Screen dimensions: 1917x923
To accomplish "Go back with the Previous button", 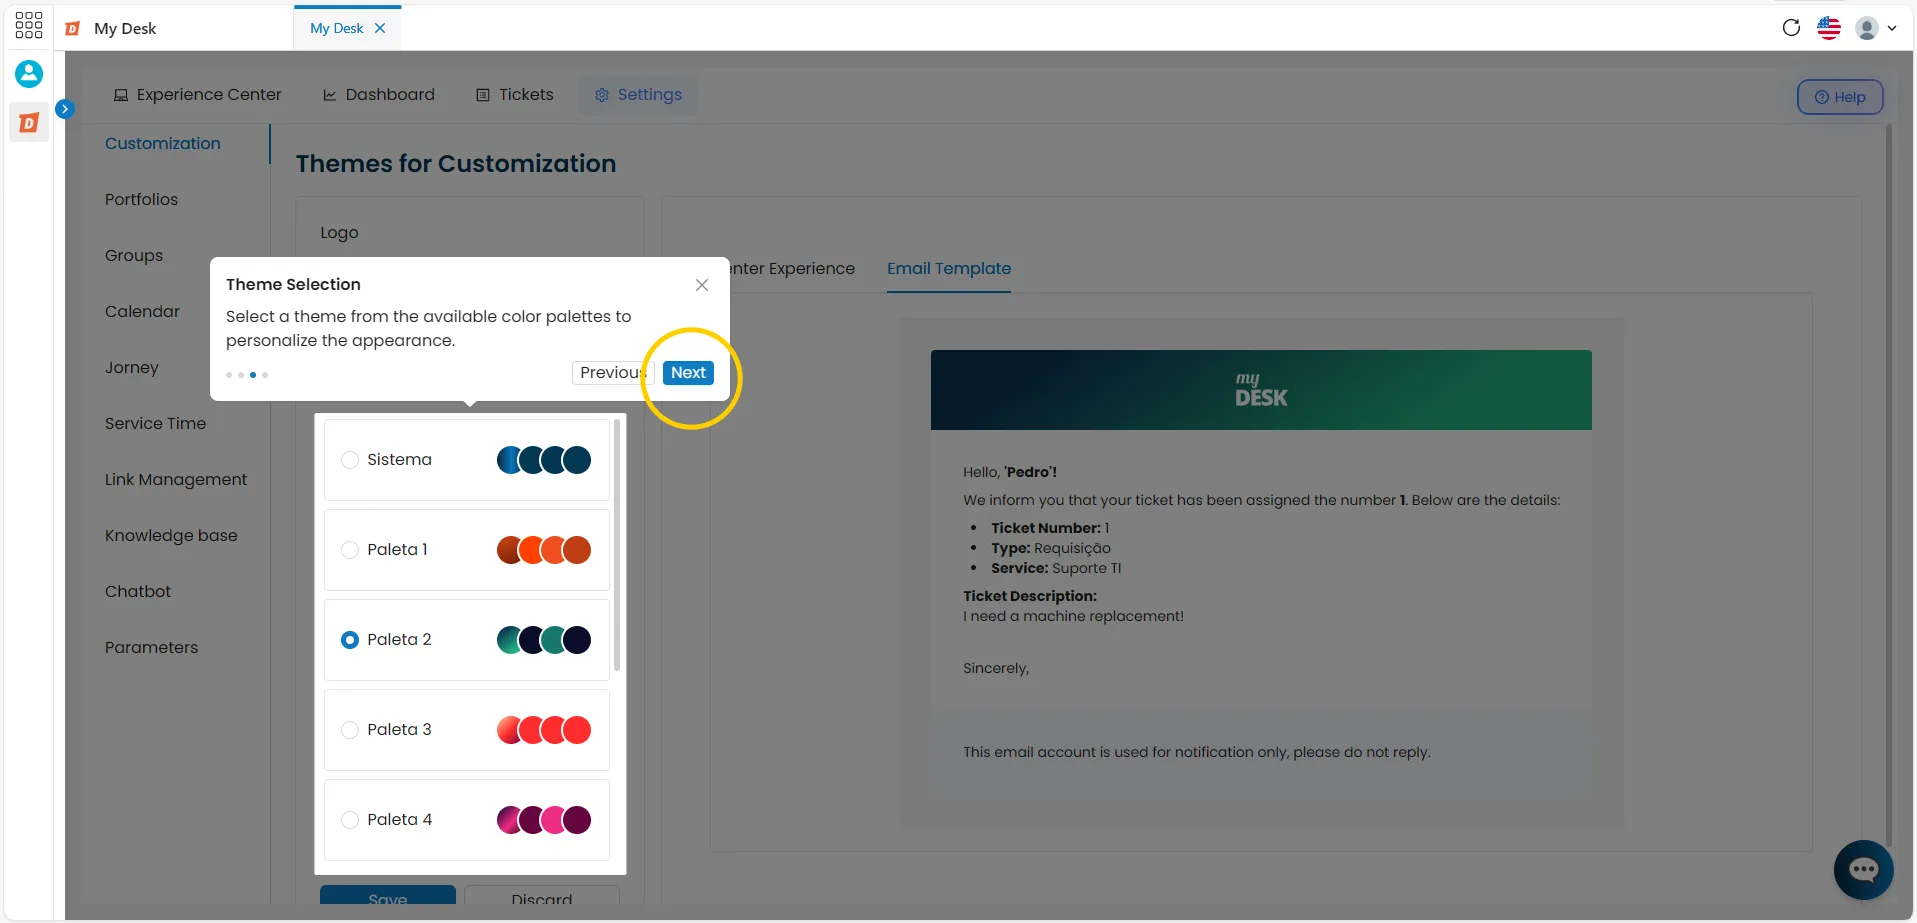I will [x=612, y=373].
